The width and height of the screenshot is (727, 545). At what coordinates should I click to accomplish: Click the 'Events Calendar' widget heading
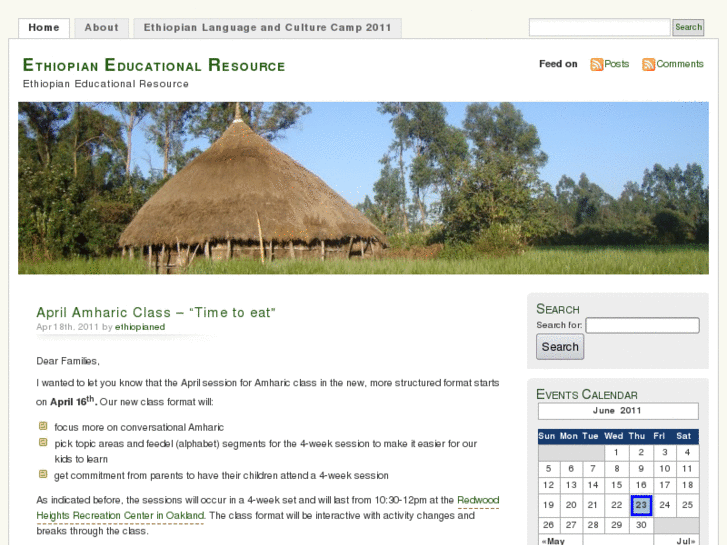tap(587, 395)
